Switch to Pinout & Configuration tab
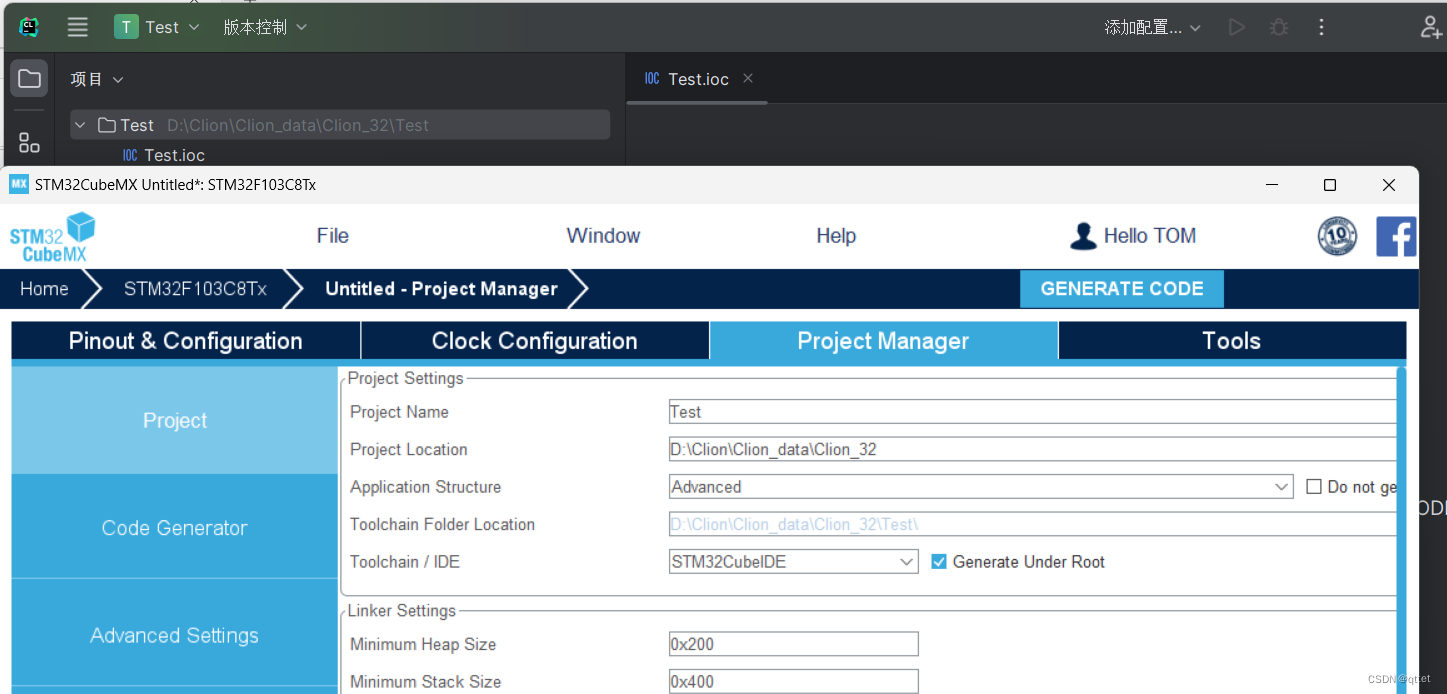 click(x=186, y=341)
